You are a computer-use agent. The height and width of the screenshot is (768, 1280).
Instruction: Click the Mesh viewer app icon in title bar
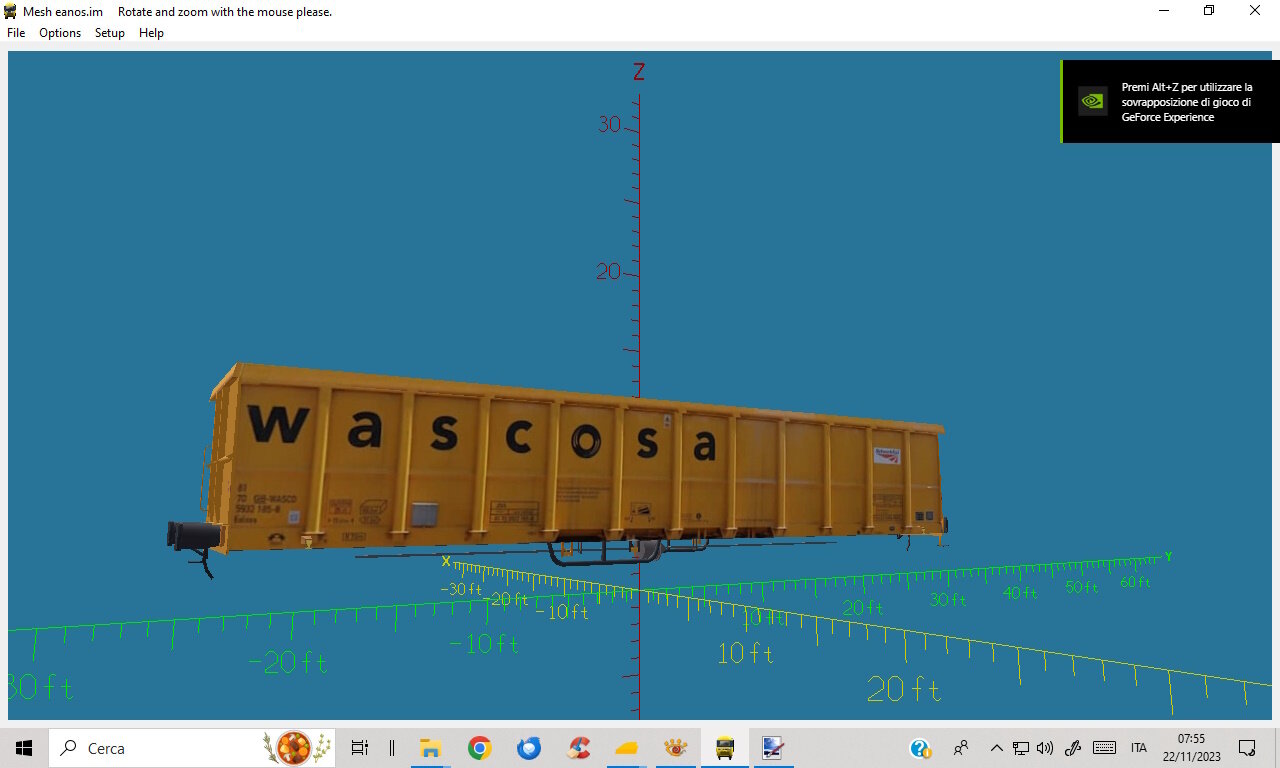(10, 11)
